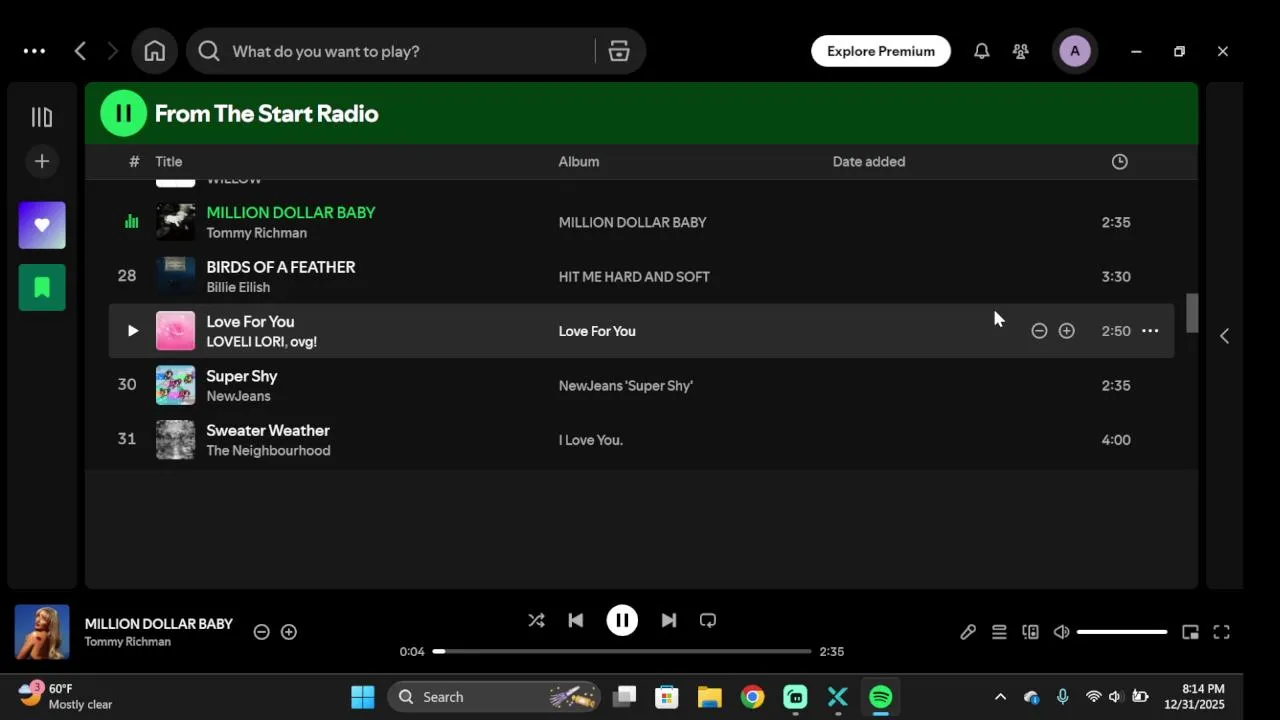Expand Your Library sidebar
The image size is (1280, 720).
pos(41,117)
